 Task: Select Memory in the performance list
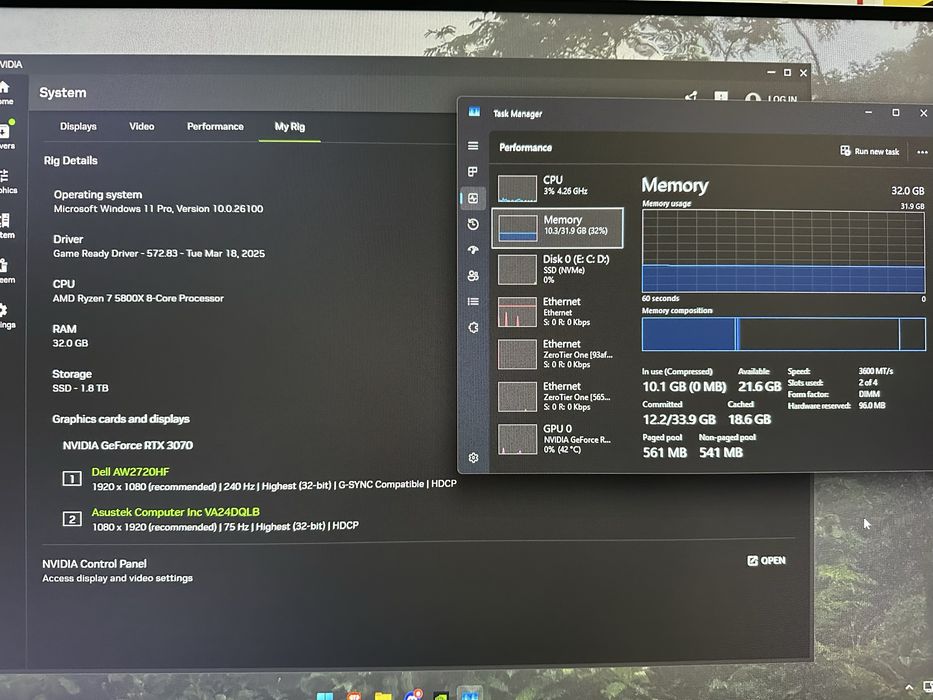coord(558,227)
